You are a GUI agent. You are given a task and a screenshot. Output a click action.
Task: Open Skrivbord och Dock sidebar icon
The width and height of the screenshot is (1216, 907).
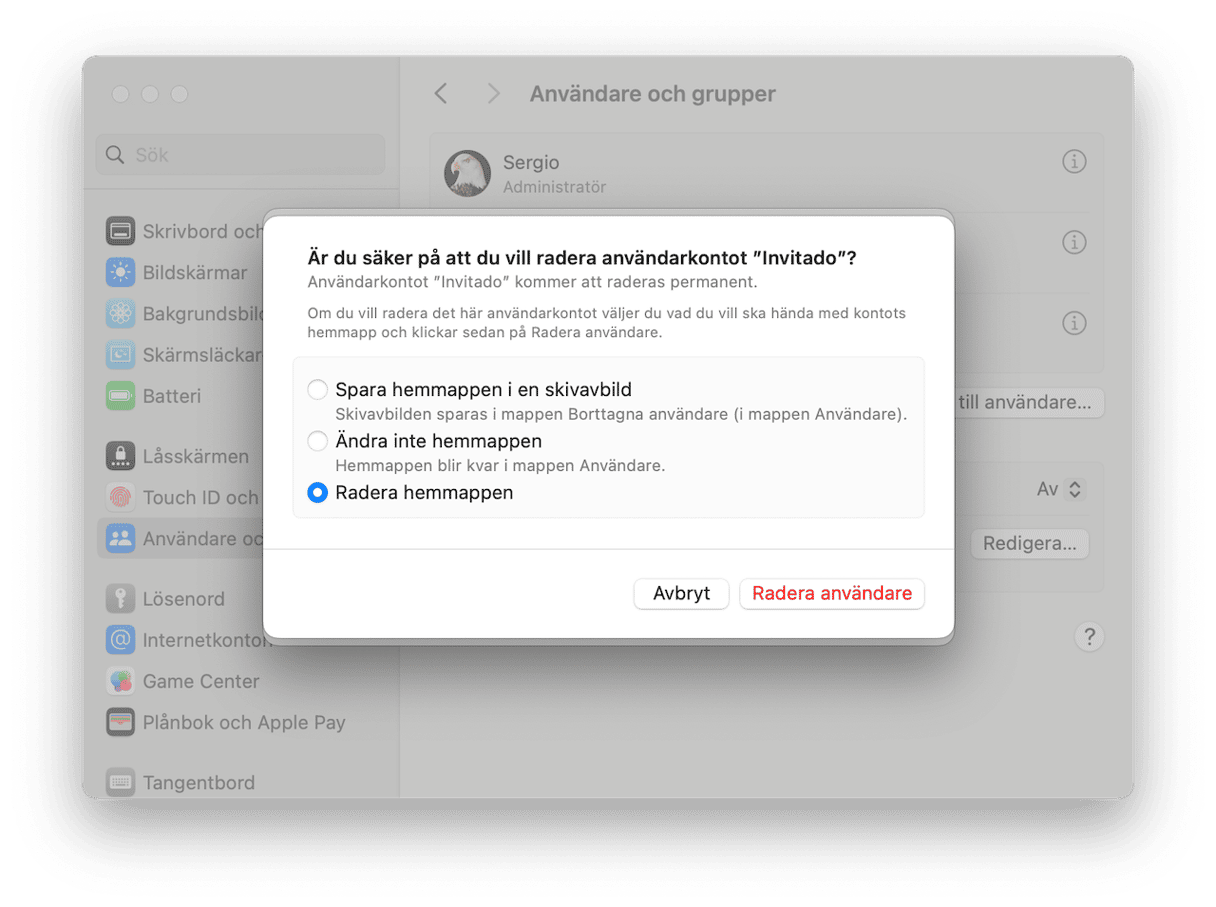tap(121, 231)
